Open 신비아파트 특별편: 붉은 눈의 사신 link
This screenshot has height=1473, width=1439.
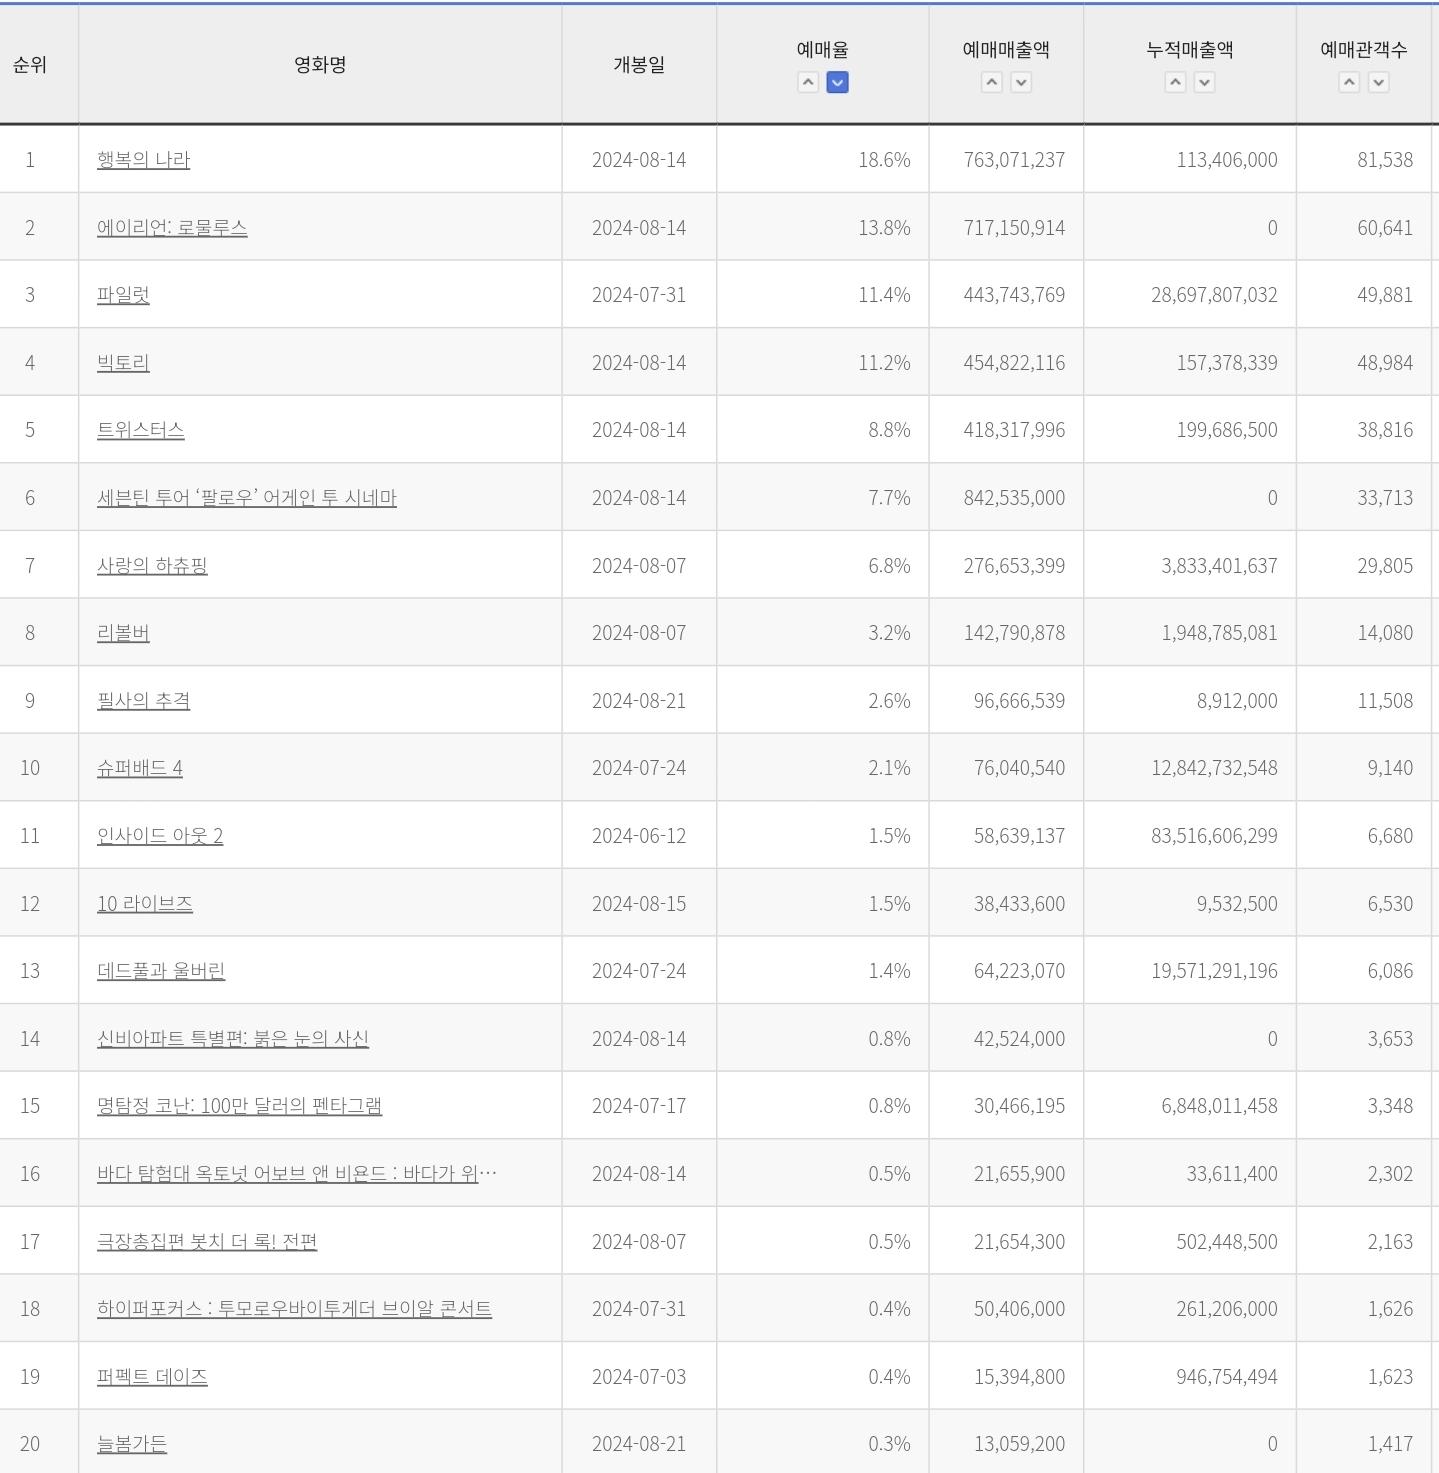click(x=233, y=1039)
